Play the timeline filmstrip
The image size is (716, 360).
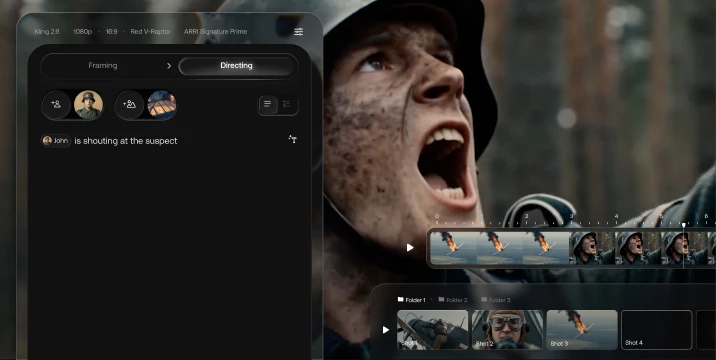click(x=410, y=248)
